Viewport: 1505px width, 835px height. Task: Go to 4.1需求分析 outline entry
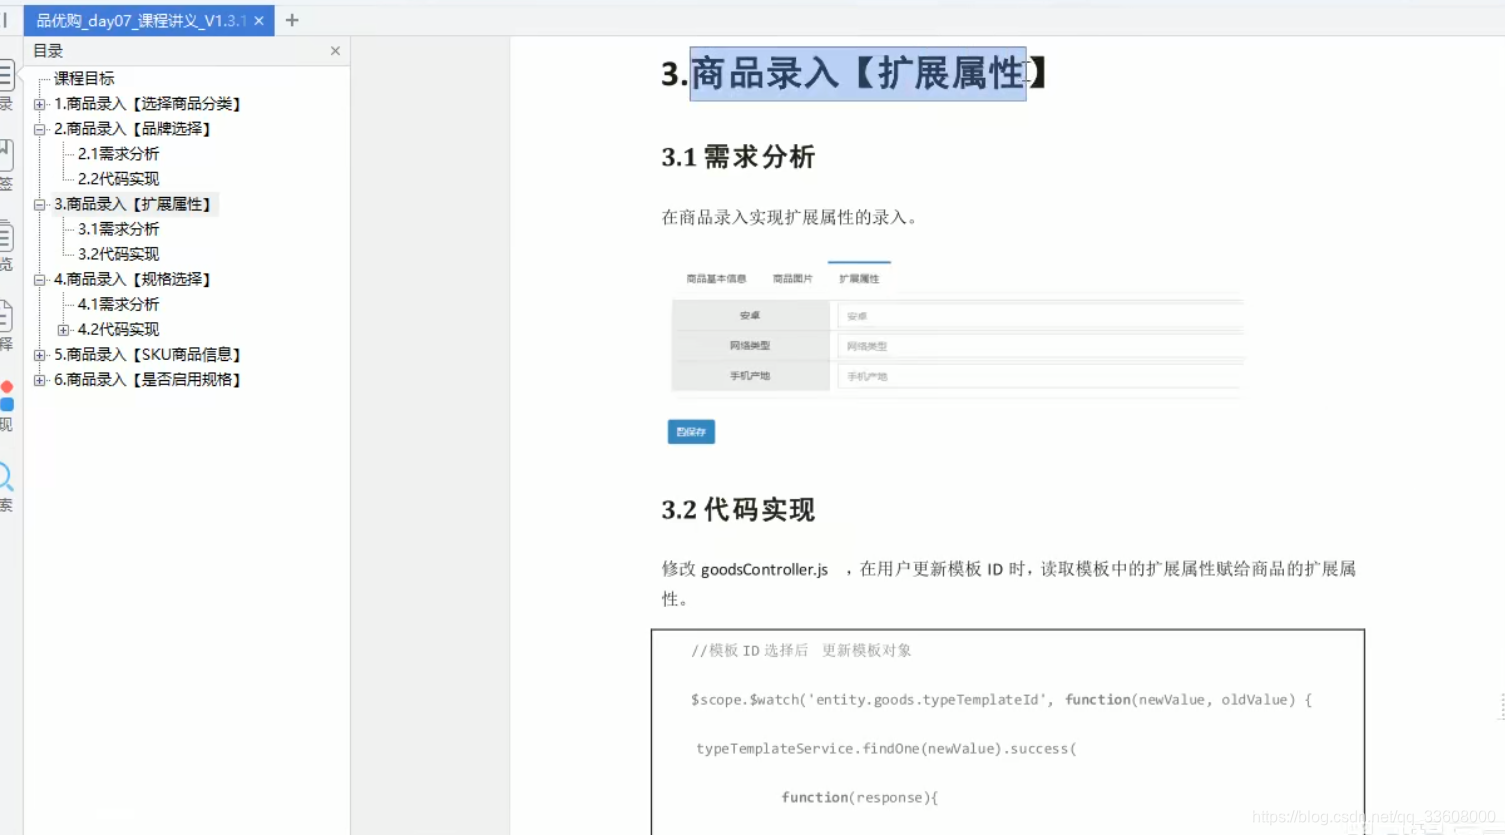[118, 304]
